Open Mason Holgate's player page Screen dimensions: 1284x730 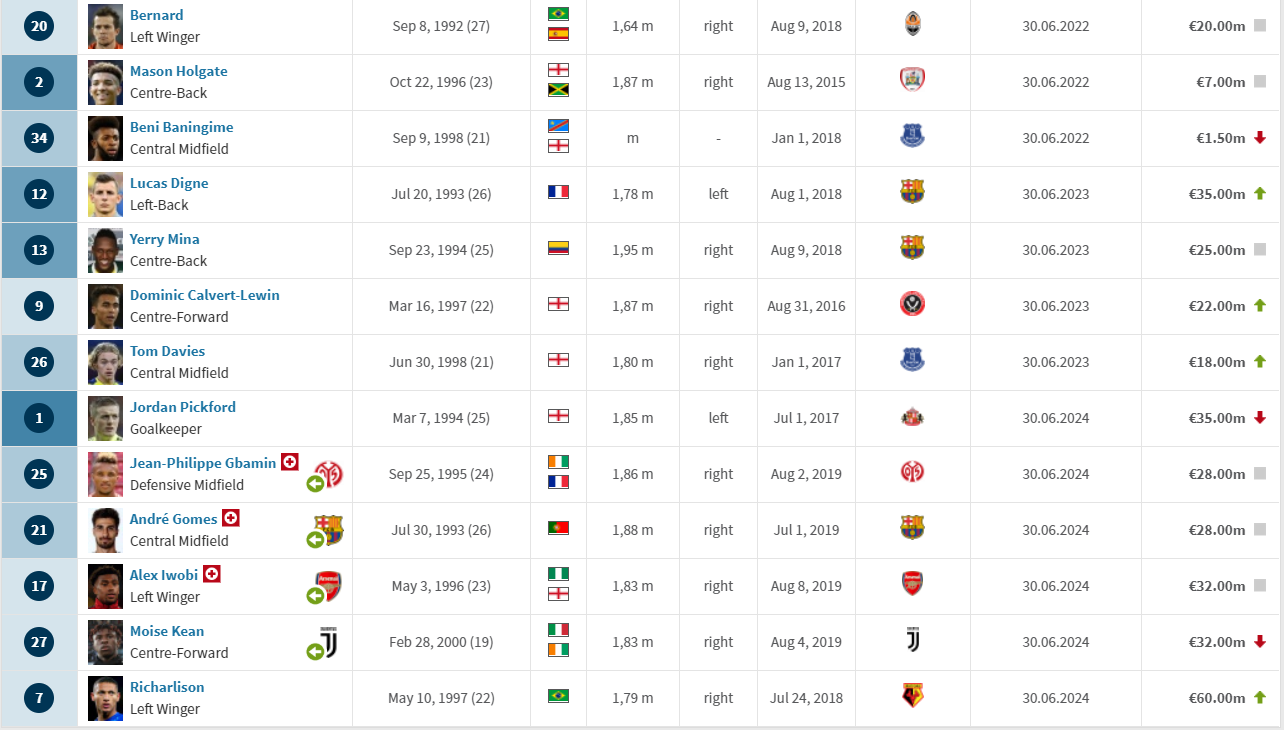click(x=179, y=71)
